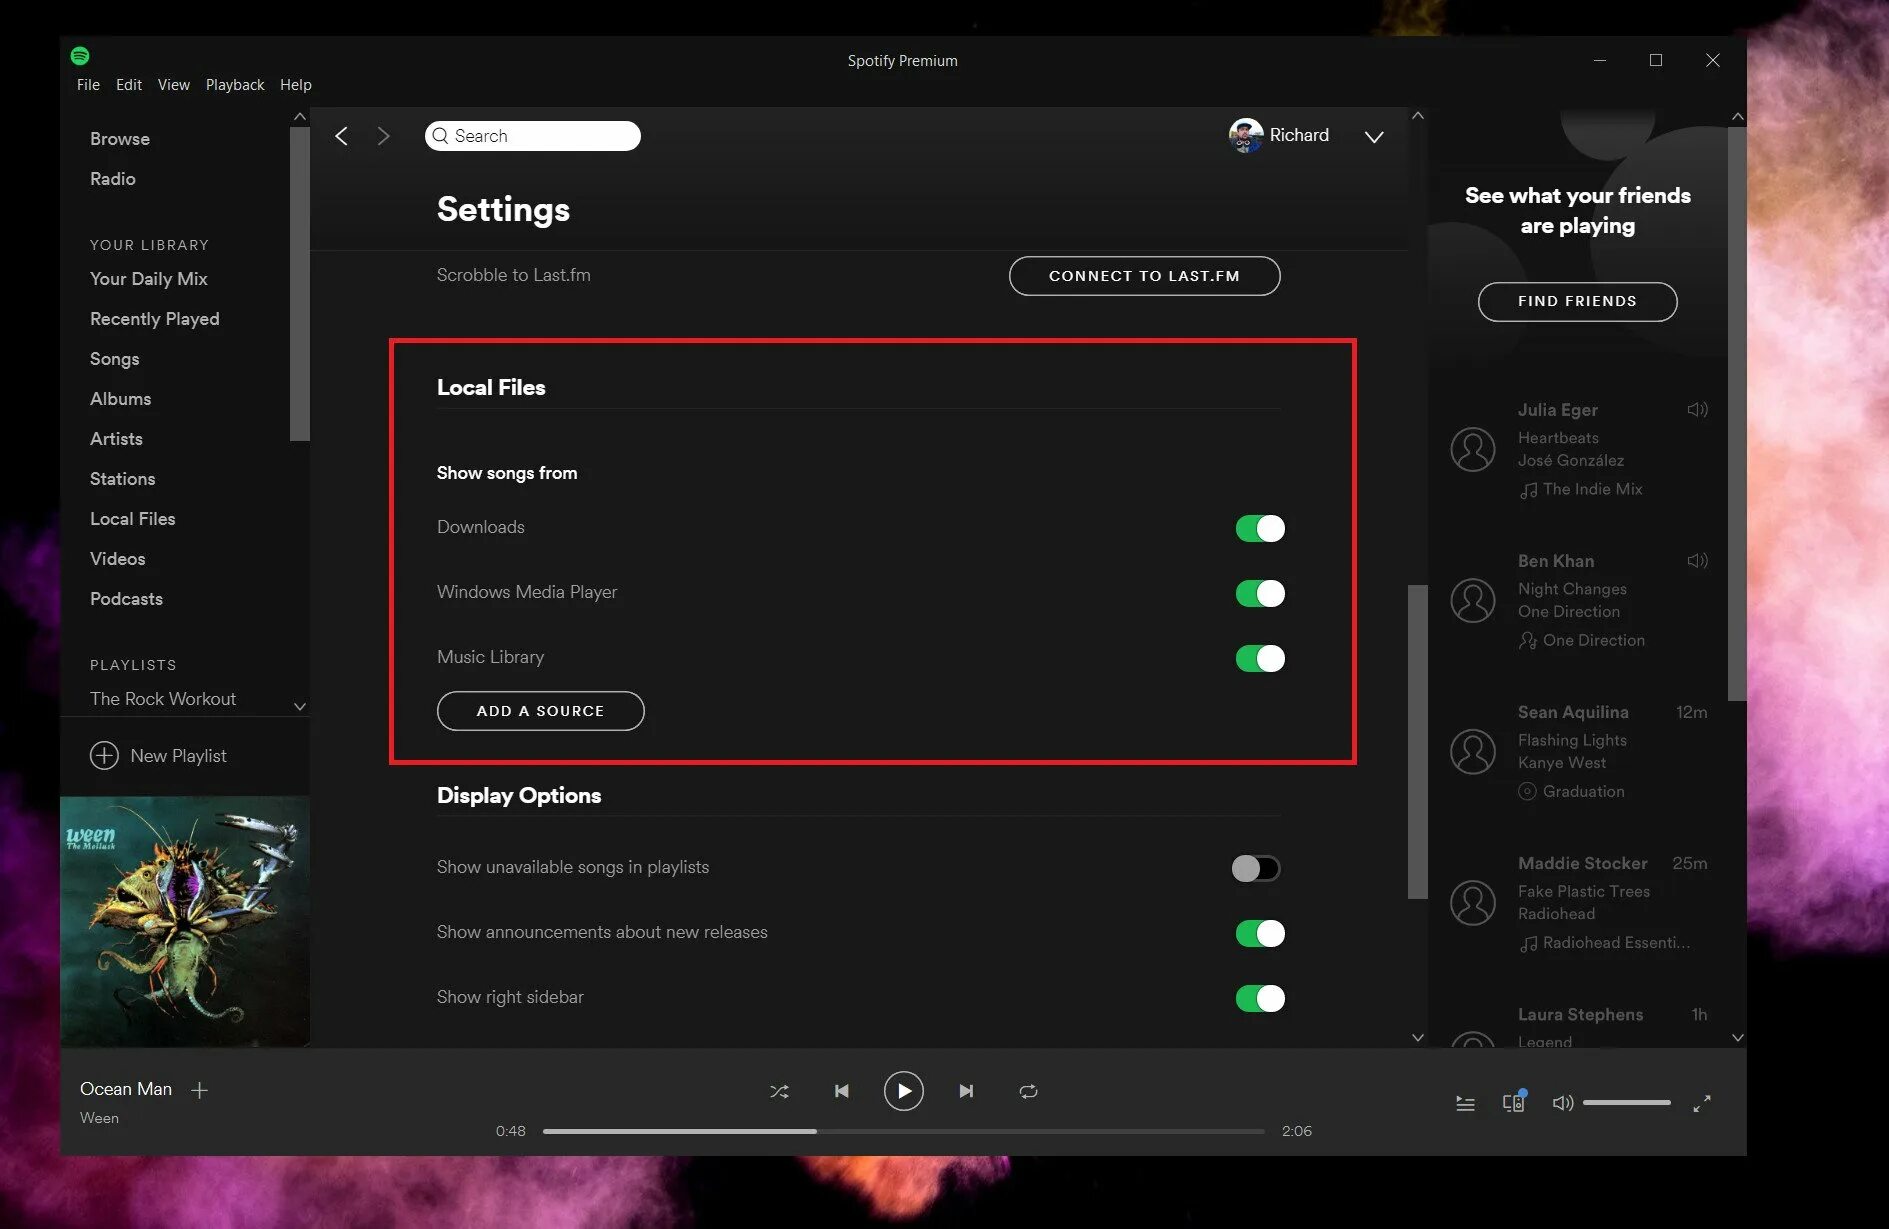Skip to previous track

point(842,1092)
